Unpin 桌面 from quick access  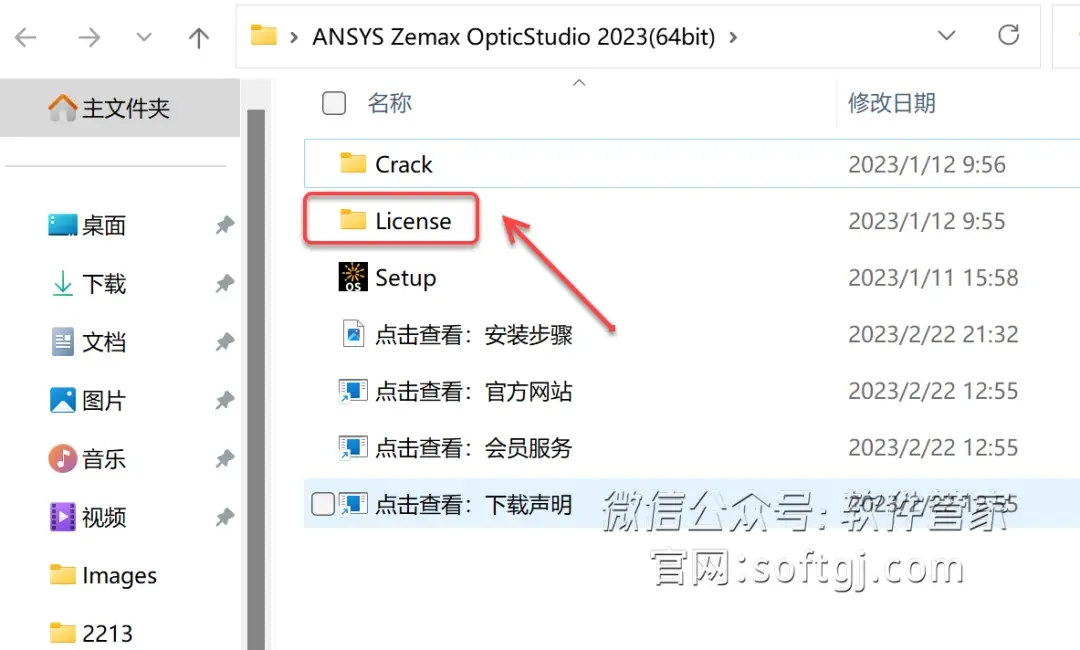pyautogui.click(x=225, y=224)
